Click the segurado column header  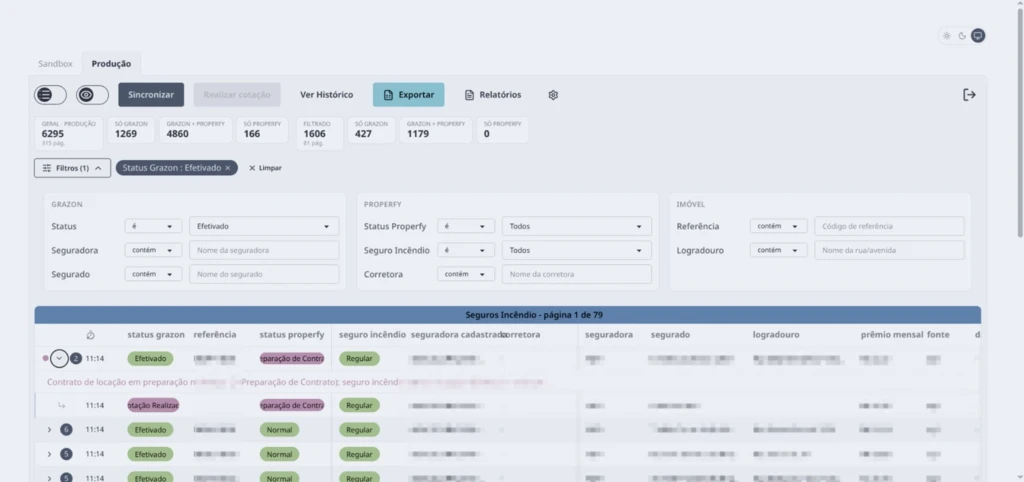click(670, 334)
